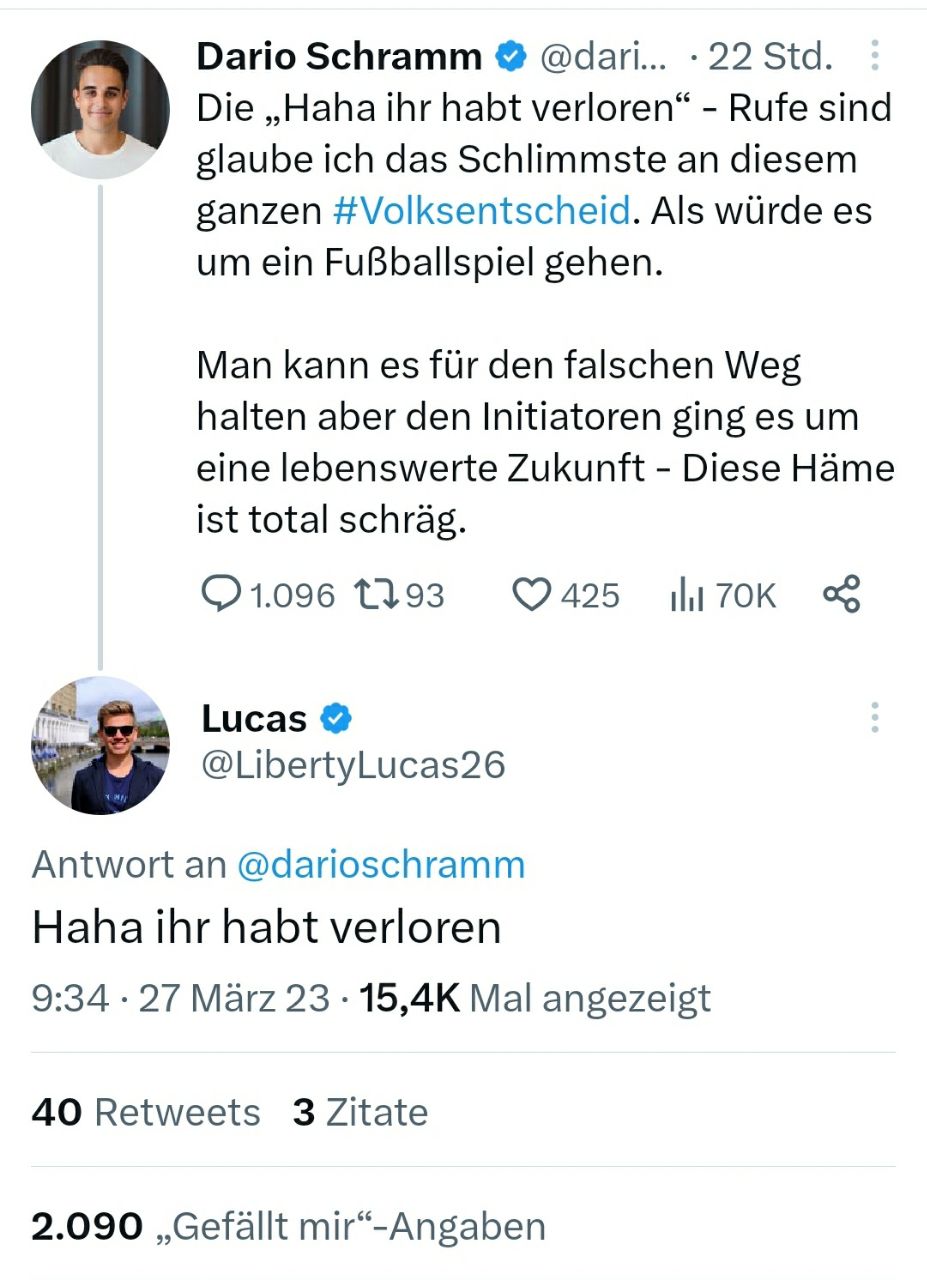The image size is (927, 1280).
Task: Open Lucas's profile picture
Action: tap(100, 745)
